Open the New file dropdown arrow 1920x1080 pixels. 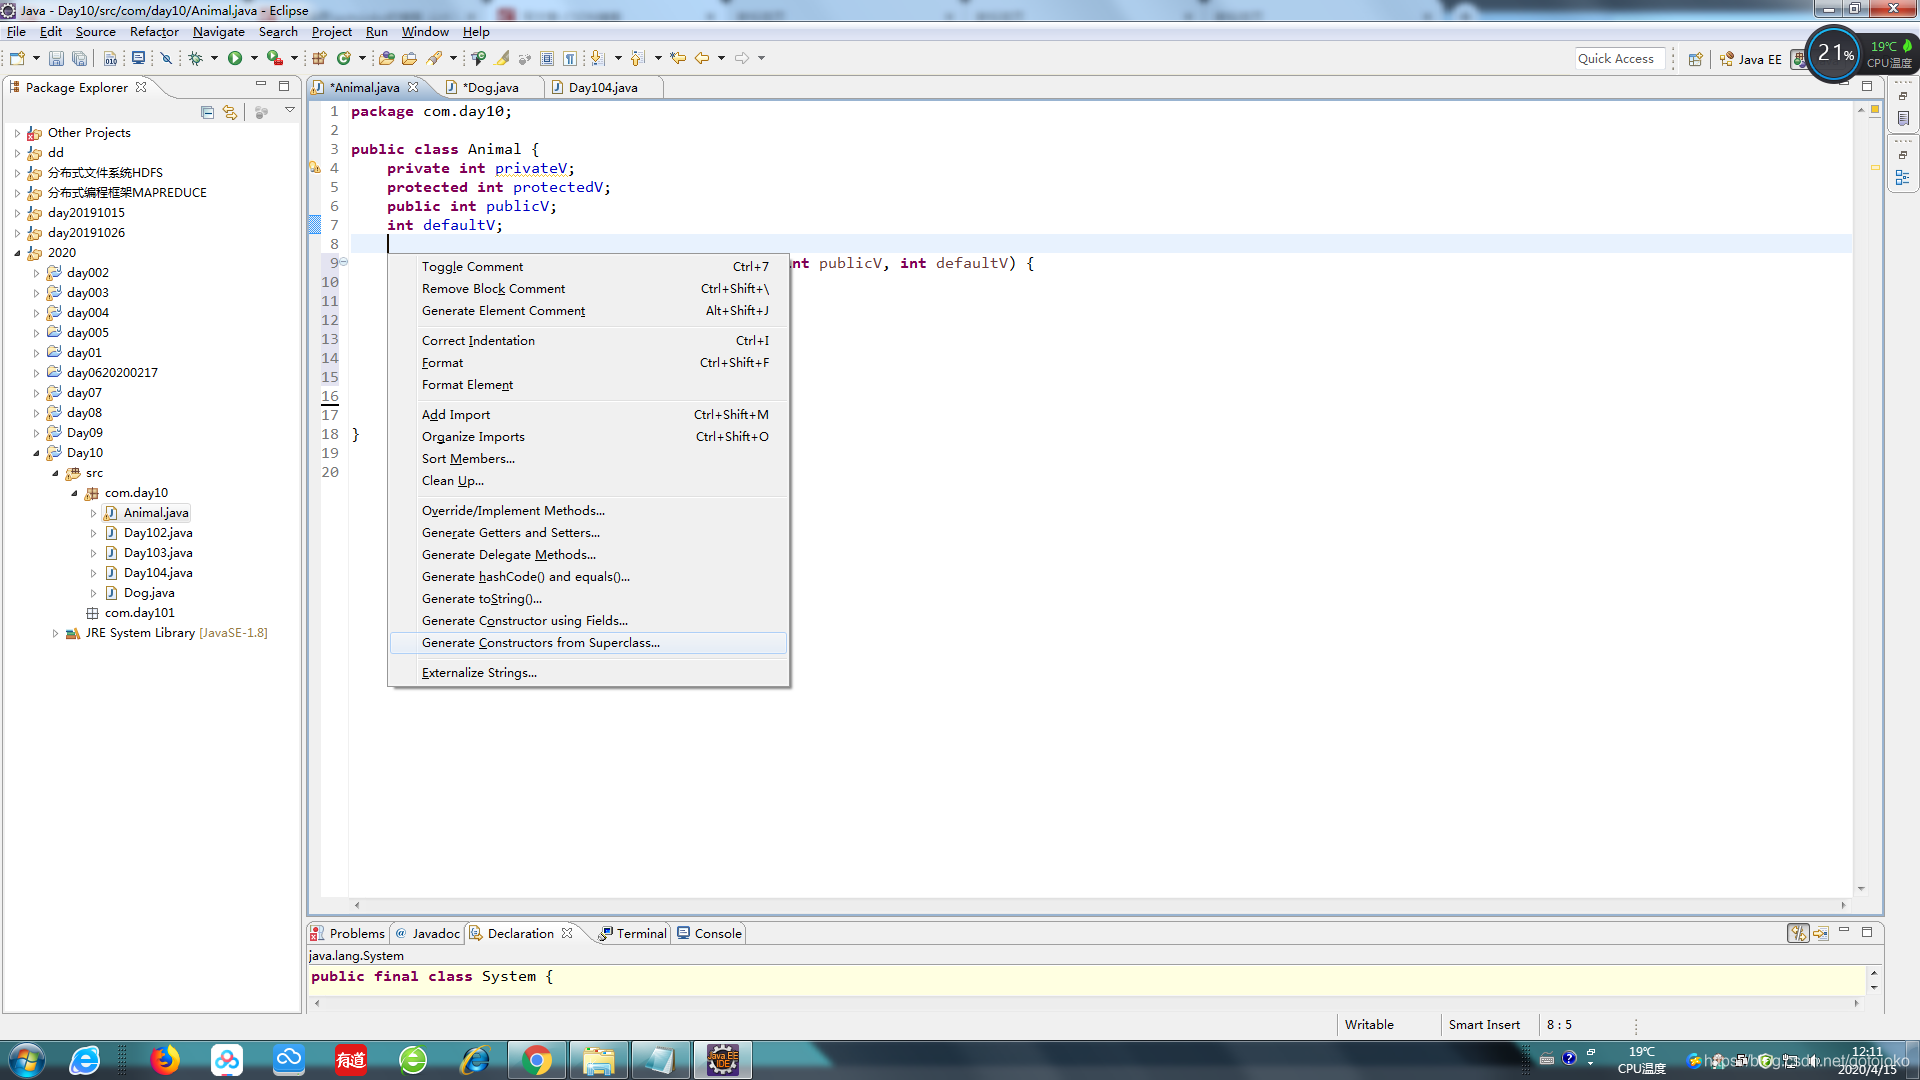tap(36, 58)
